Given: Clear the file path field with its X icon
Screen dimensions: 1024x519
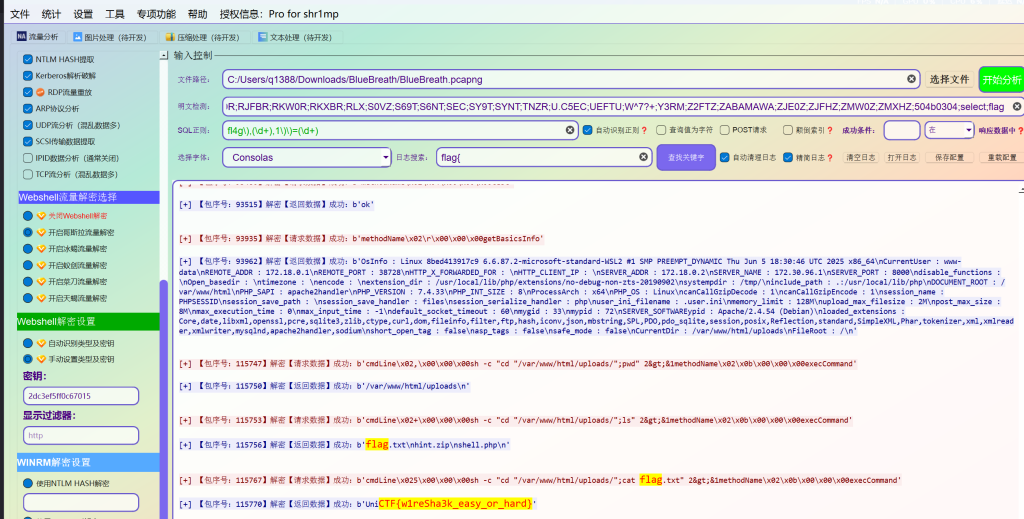Looking at the screenshot, I should [912, 79].
